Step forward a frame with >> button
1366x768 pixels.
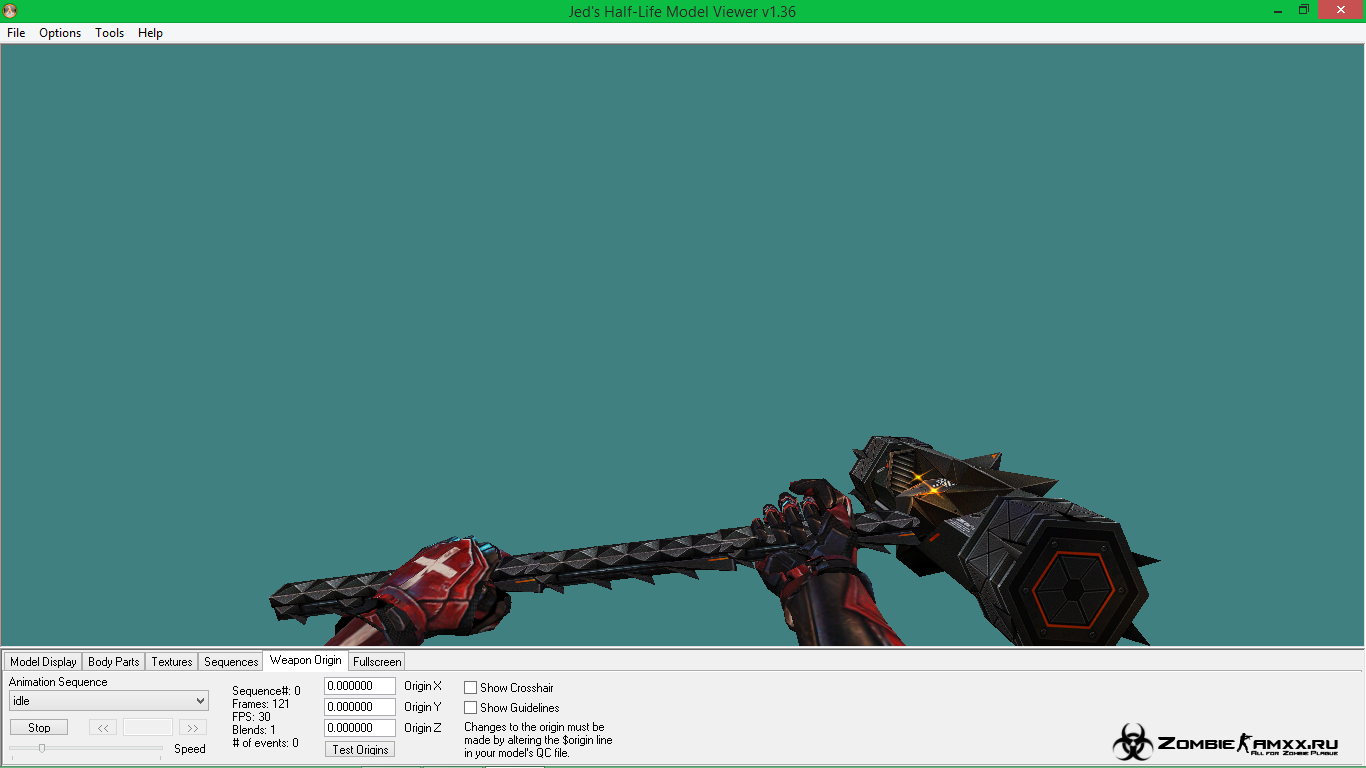point(193,728)
